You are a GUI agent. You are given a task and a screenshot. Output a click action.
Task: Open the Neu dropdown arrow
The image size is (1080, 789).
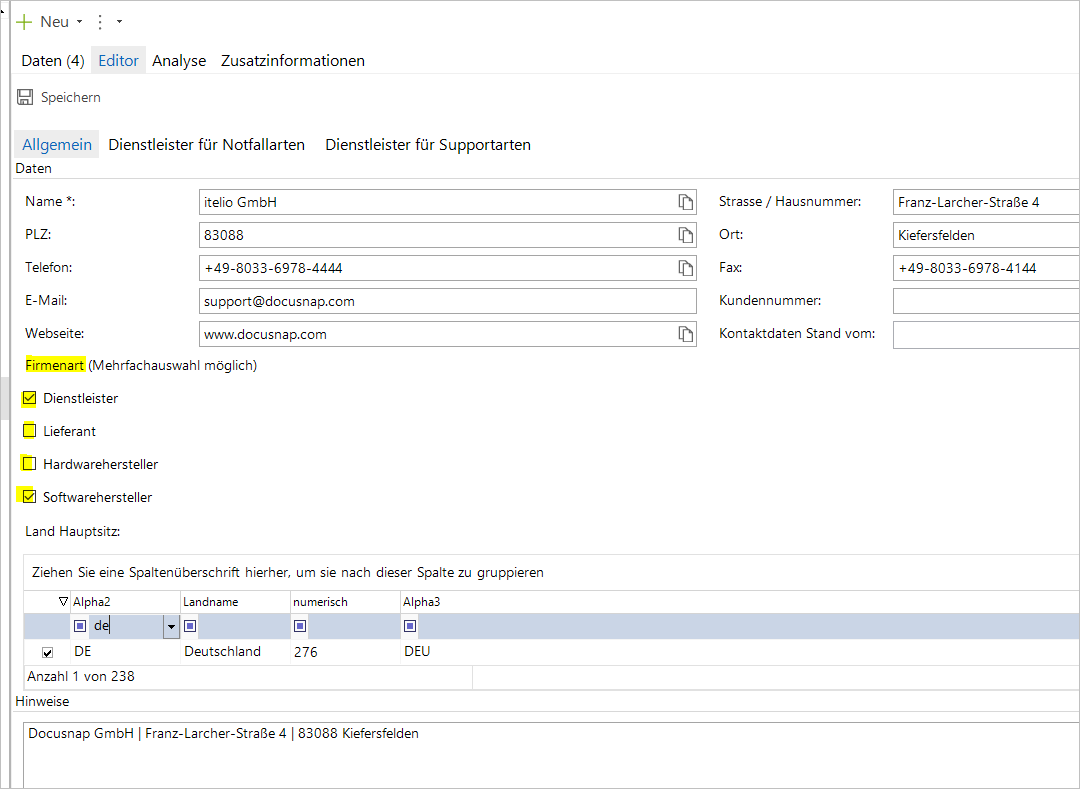coord(79,22)
